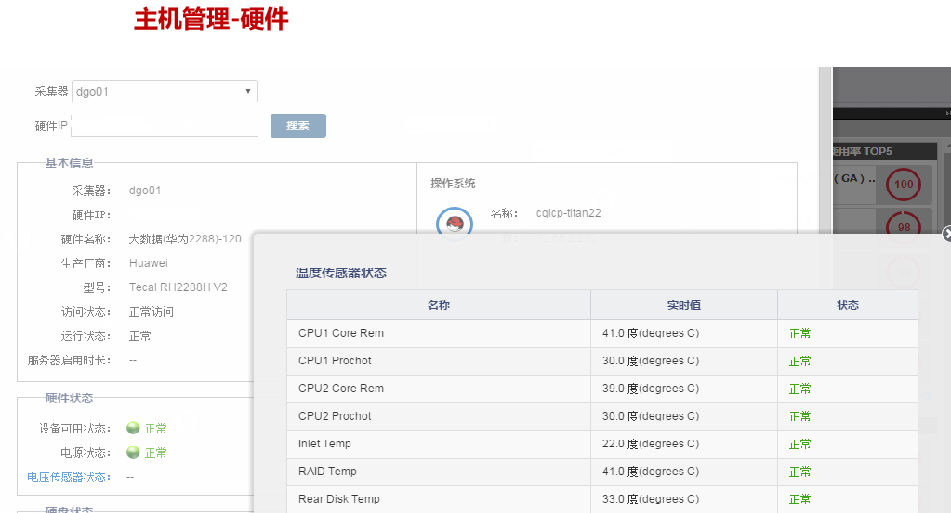
Task: Click the 名称 column header
Action: [438, 305]
